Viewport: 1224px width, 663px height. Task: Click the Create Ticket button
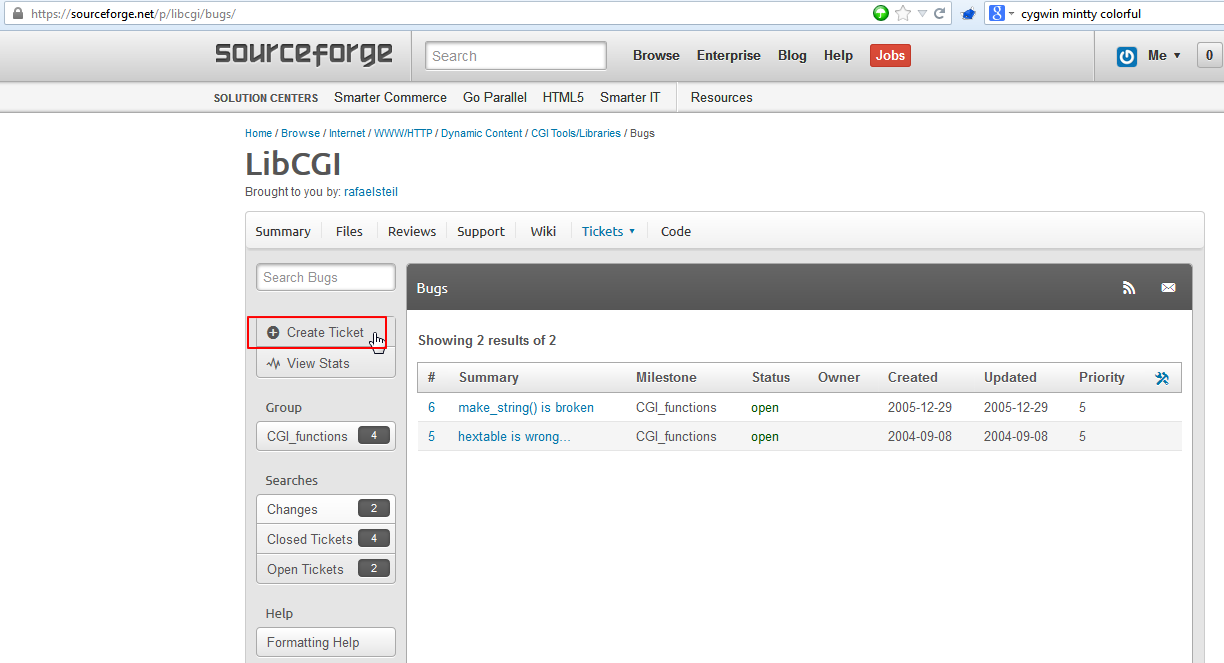coord(326,332)
